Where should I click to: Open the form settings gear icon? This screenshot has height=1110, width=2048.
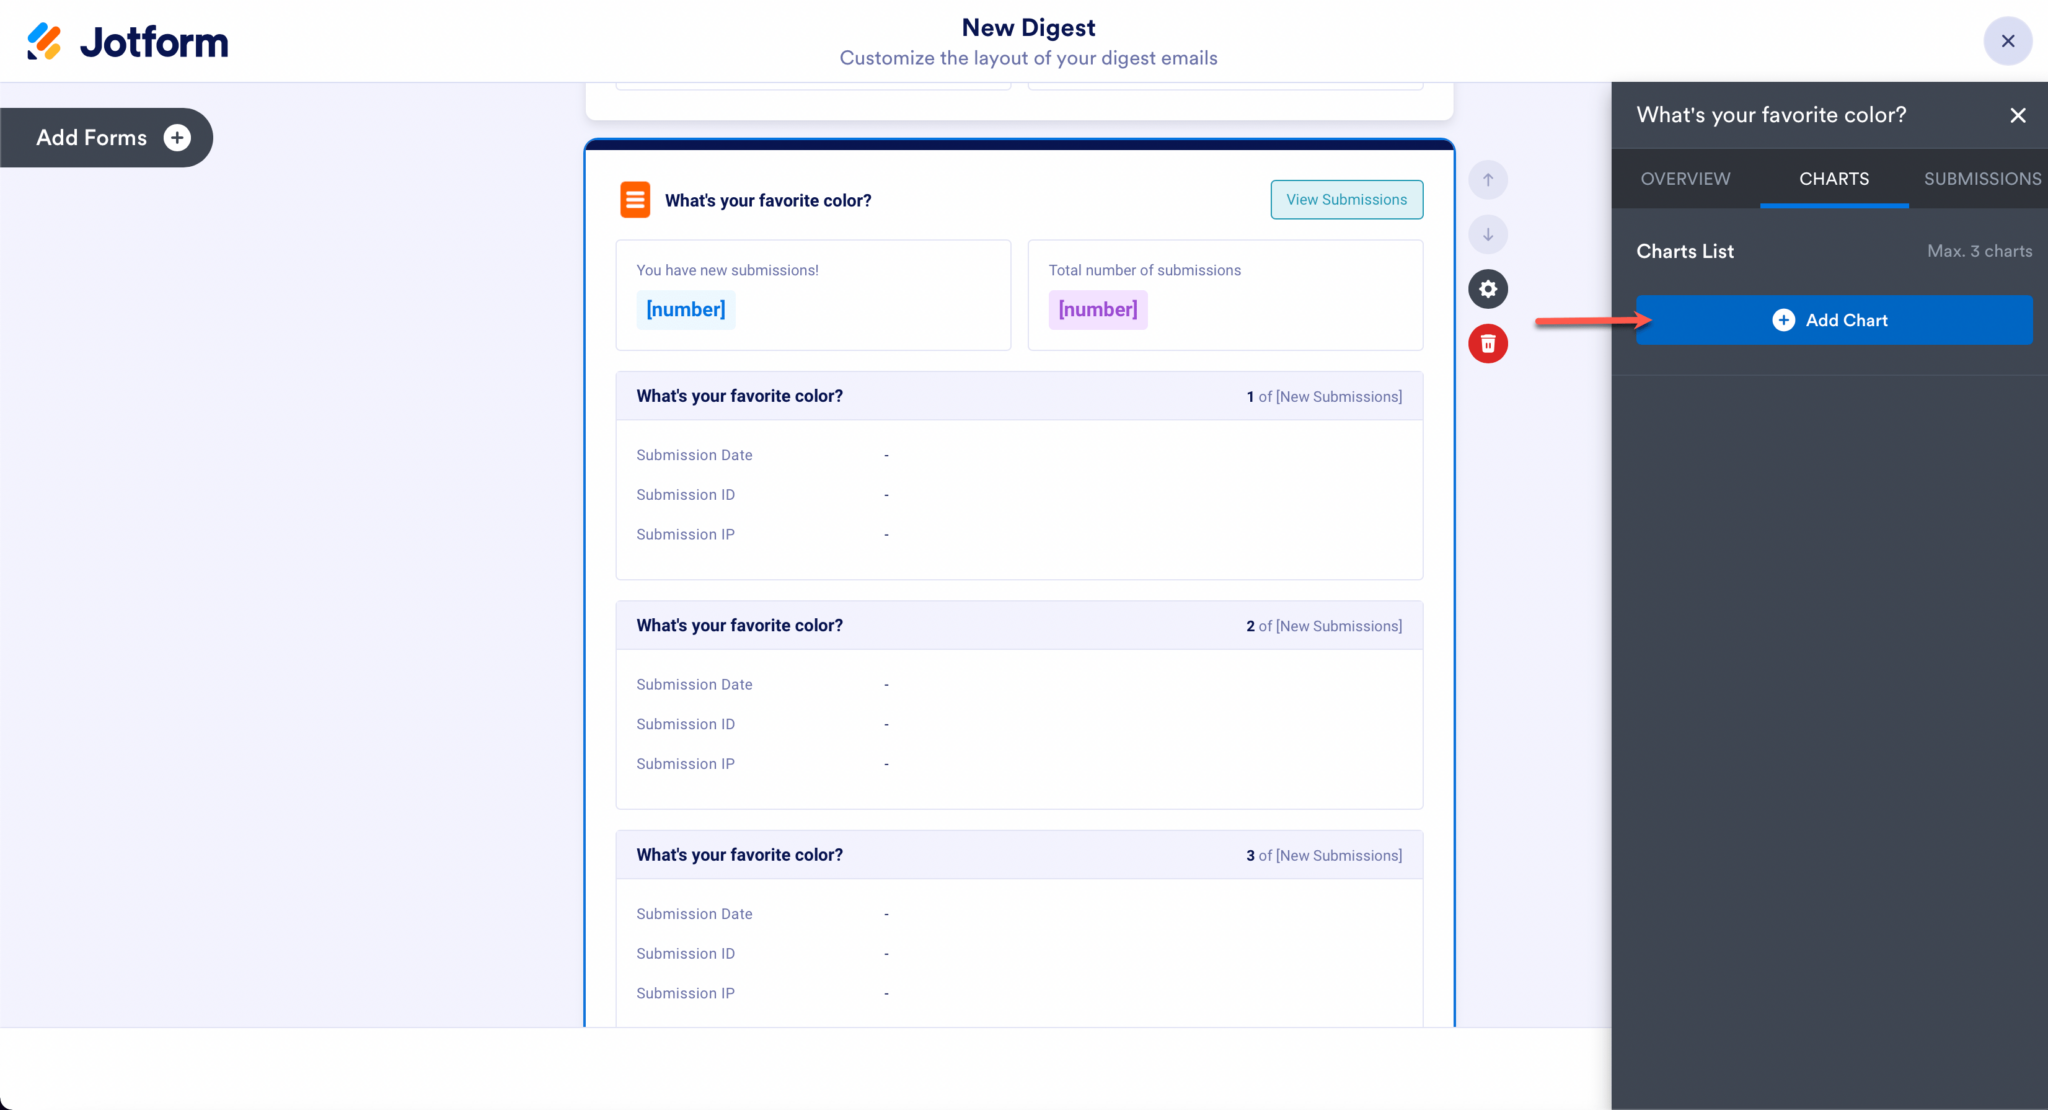click(1487, 289)
